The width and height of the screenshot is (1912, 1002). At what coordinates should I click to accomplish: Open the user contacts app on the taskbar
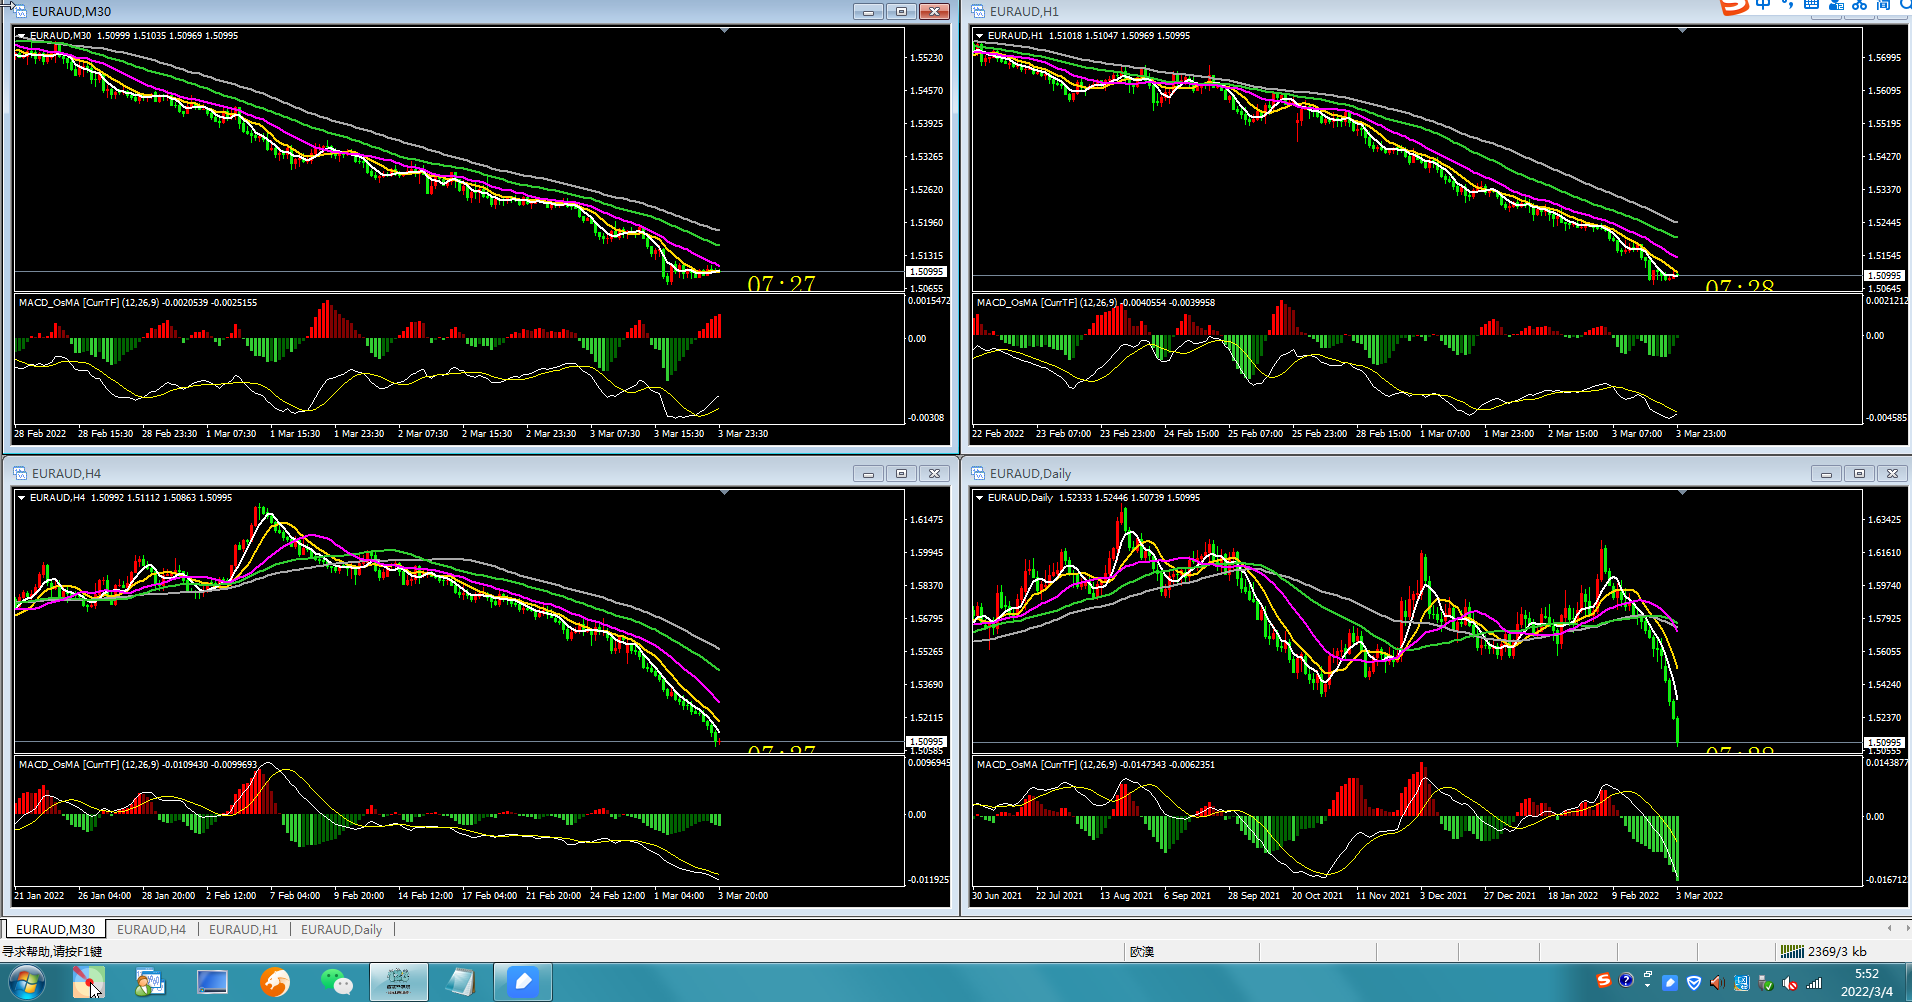150,982
